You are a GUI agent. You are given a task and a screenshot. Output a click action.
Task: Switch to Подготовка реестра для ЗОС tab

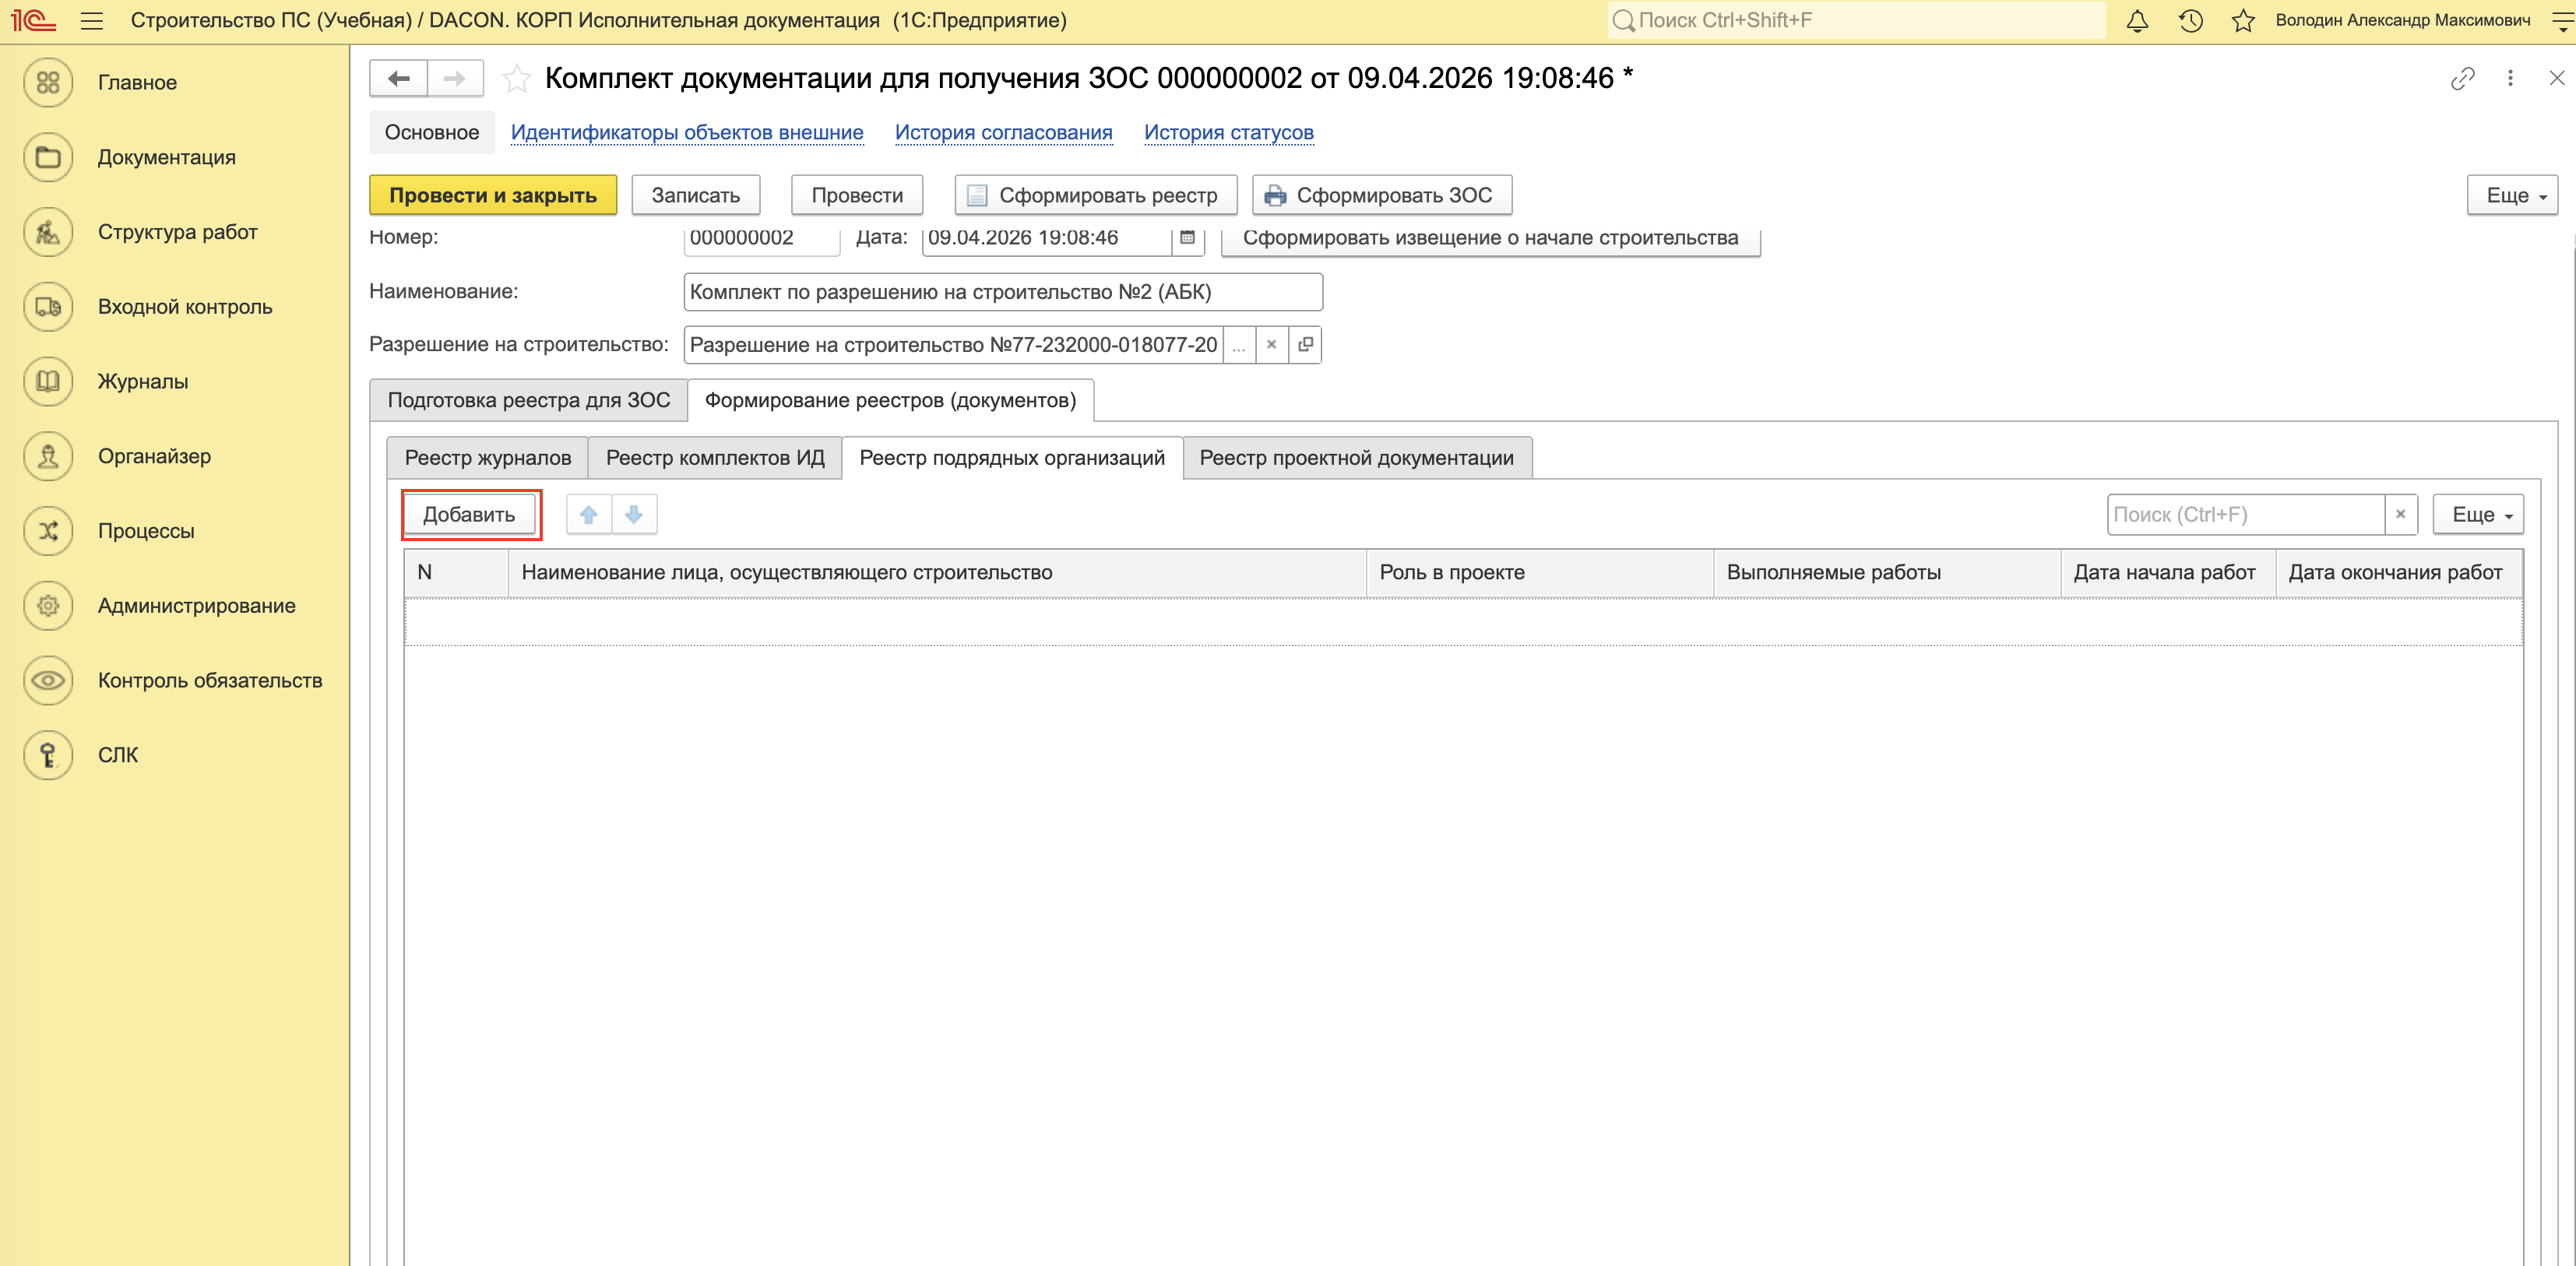click(528, 400)
